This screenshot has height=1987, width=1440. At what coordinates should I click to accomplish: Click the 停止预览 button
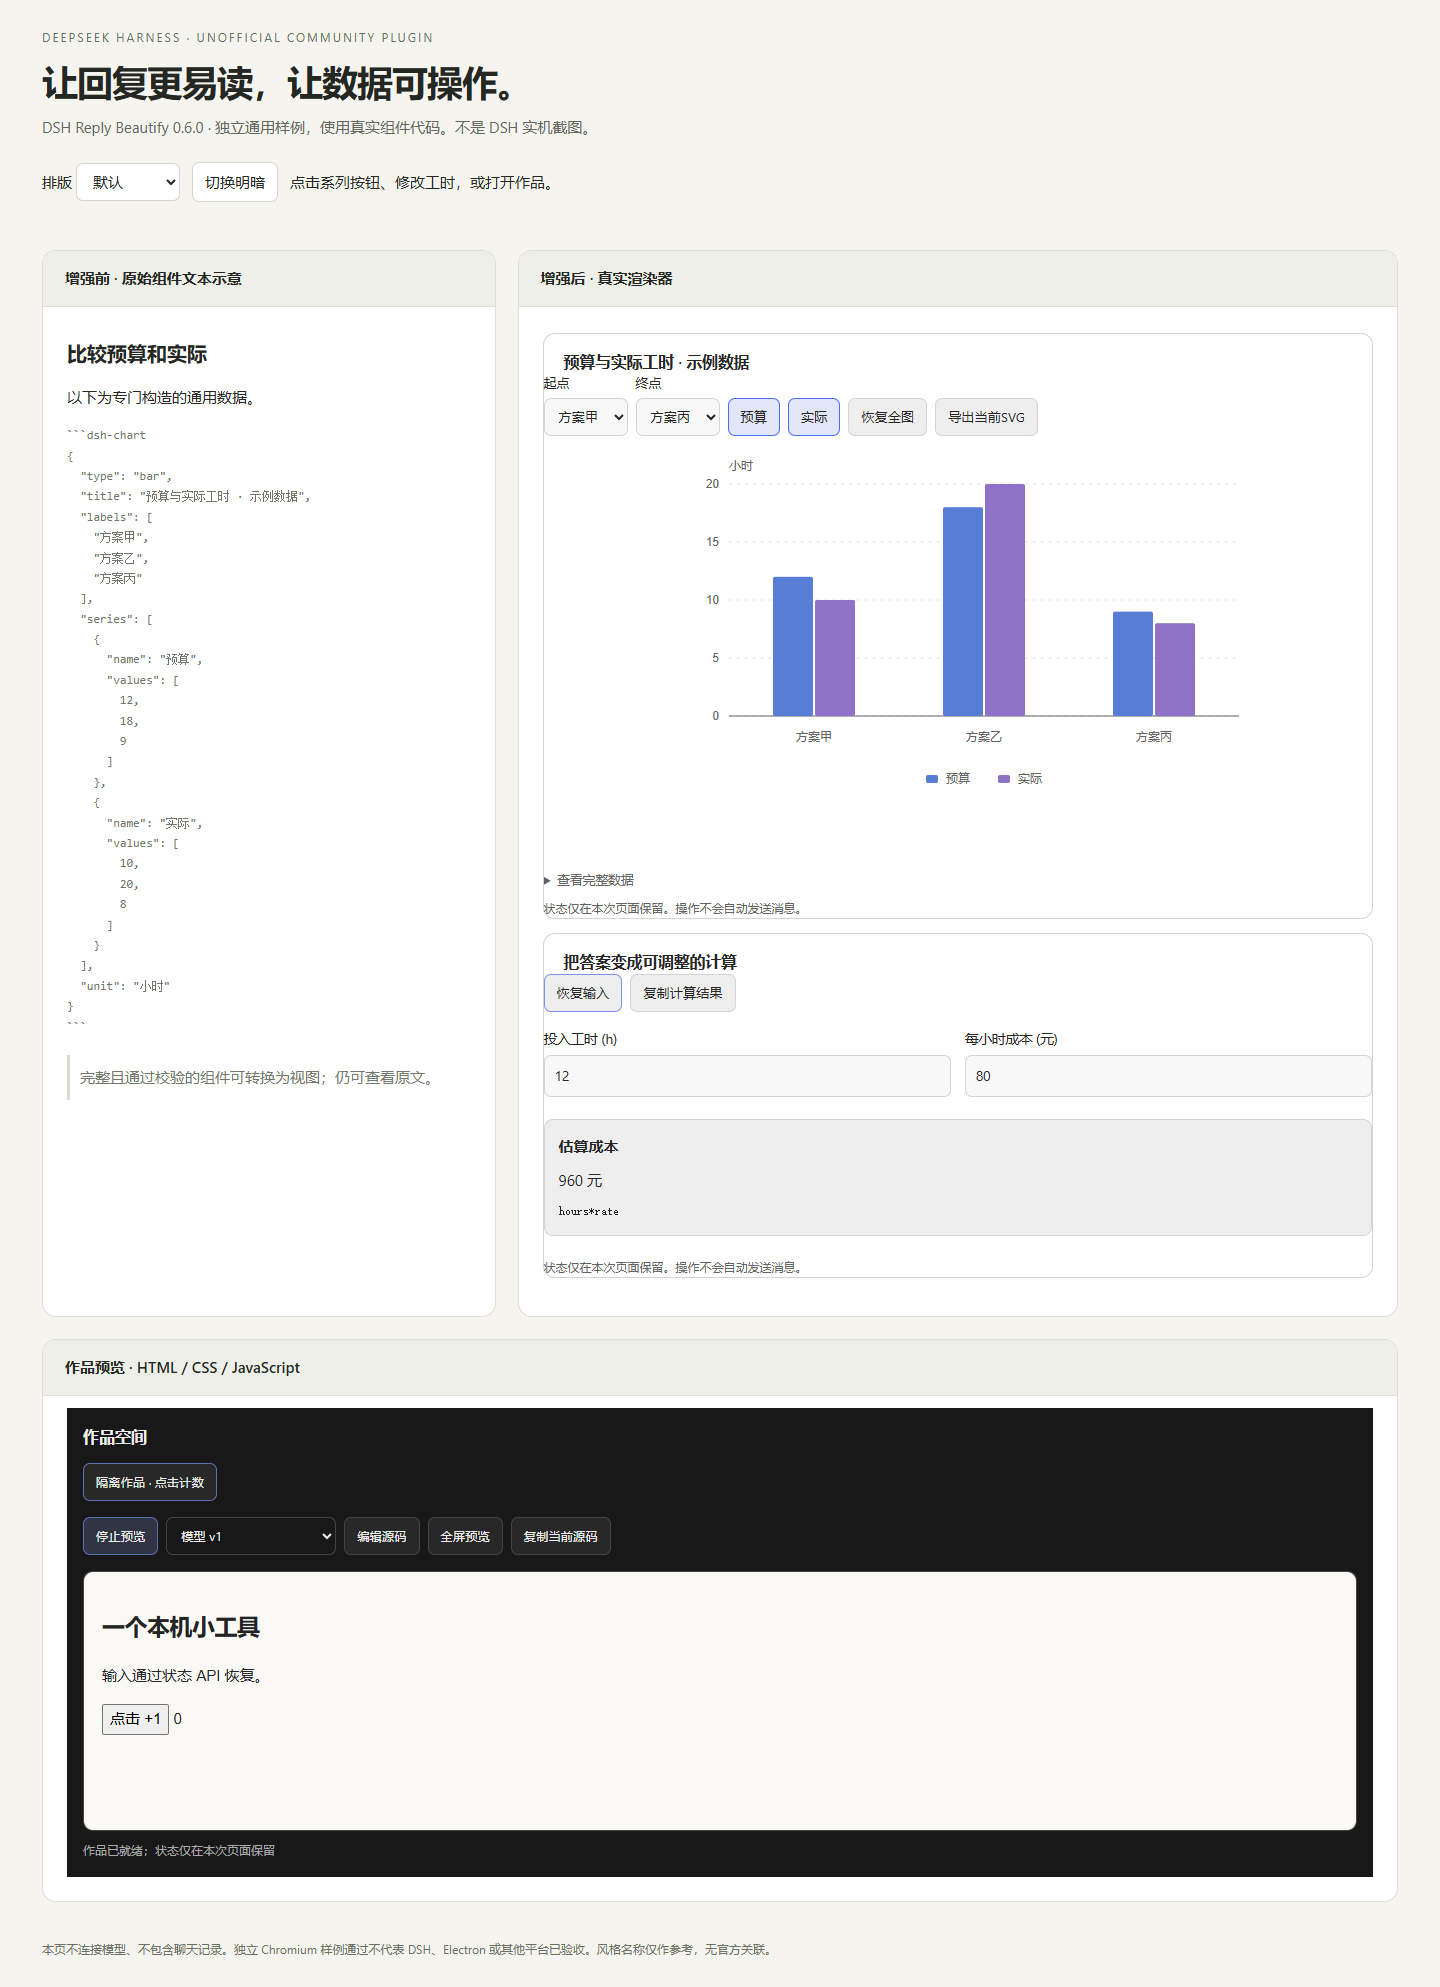121,1536
